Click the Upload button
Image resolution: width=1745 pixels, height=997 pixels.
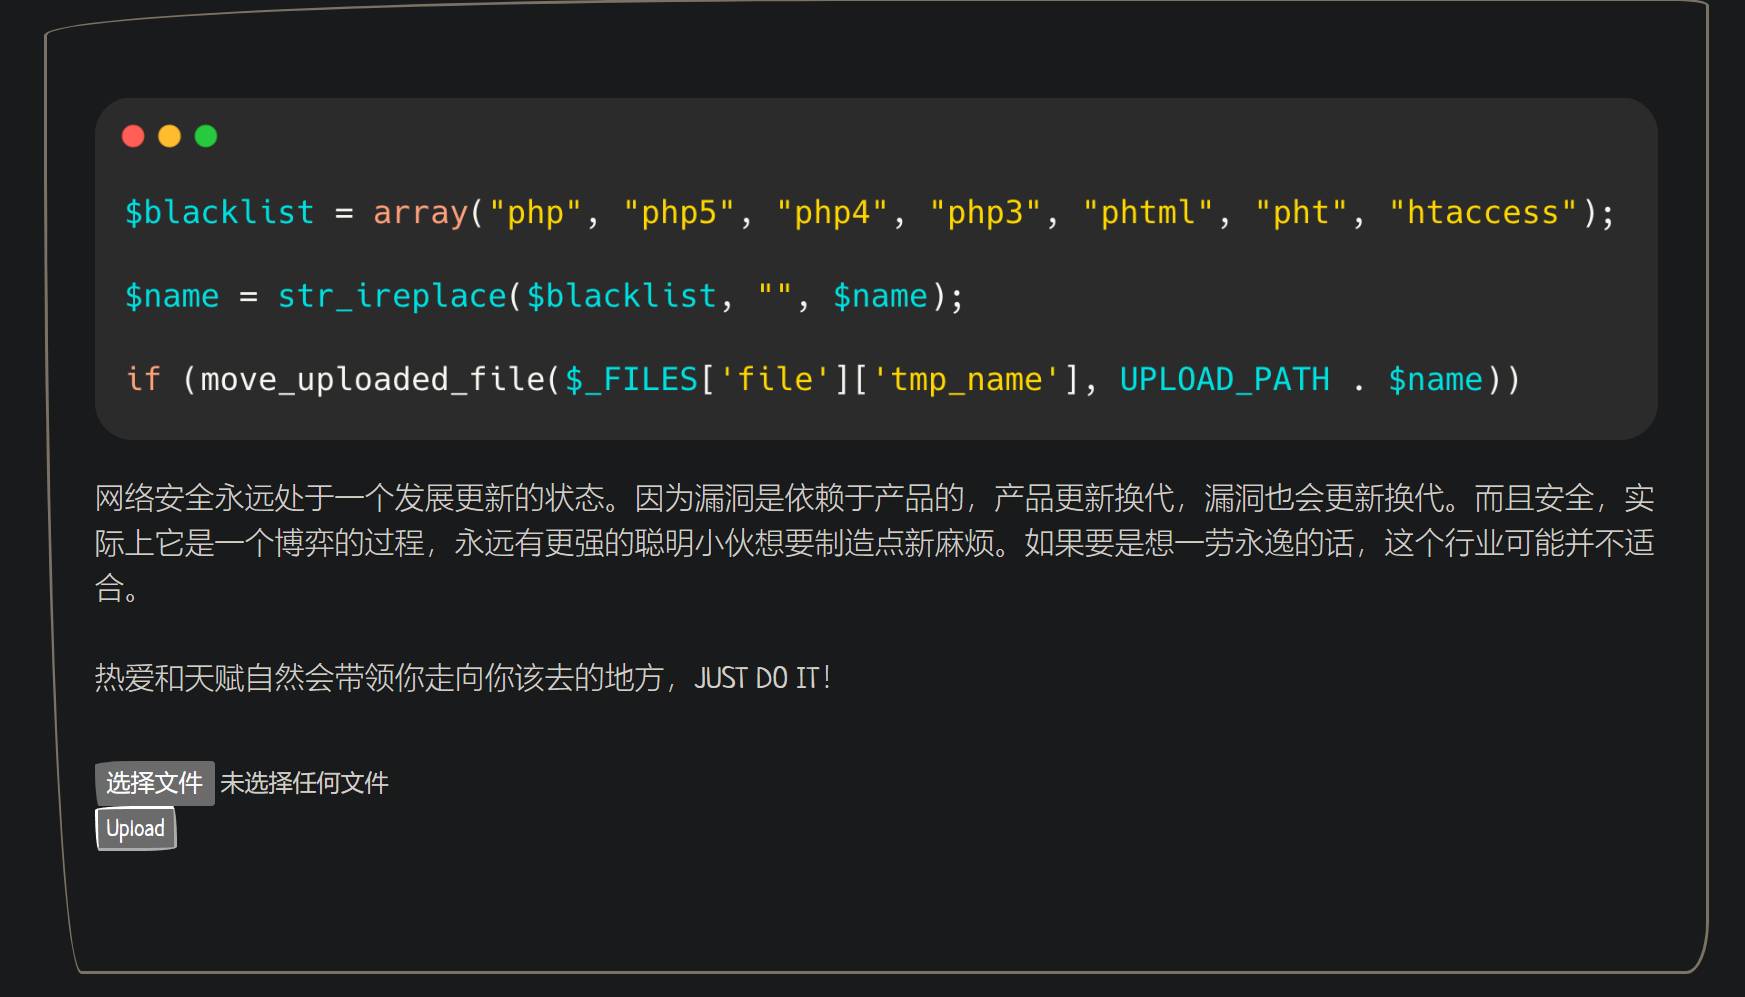[x=136, y=829]
